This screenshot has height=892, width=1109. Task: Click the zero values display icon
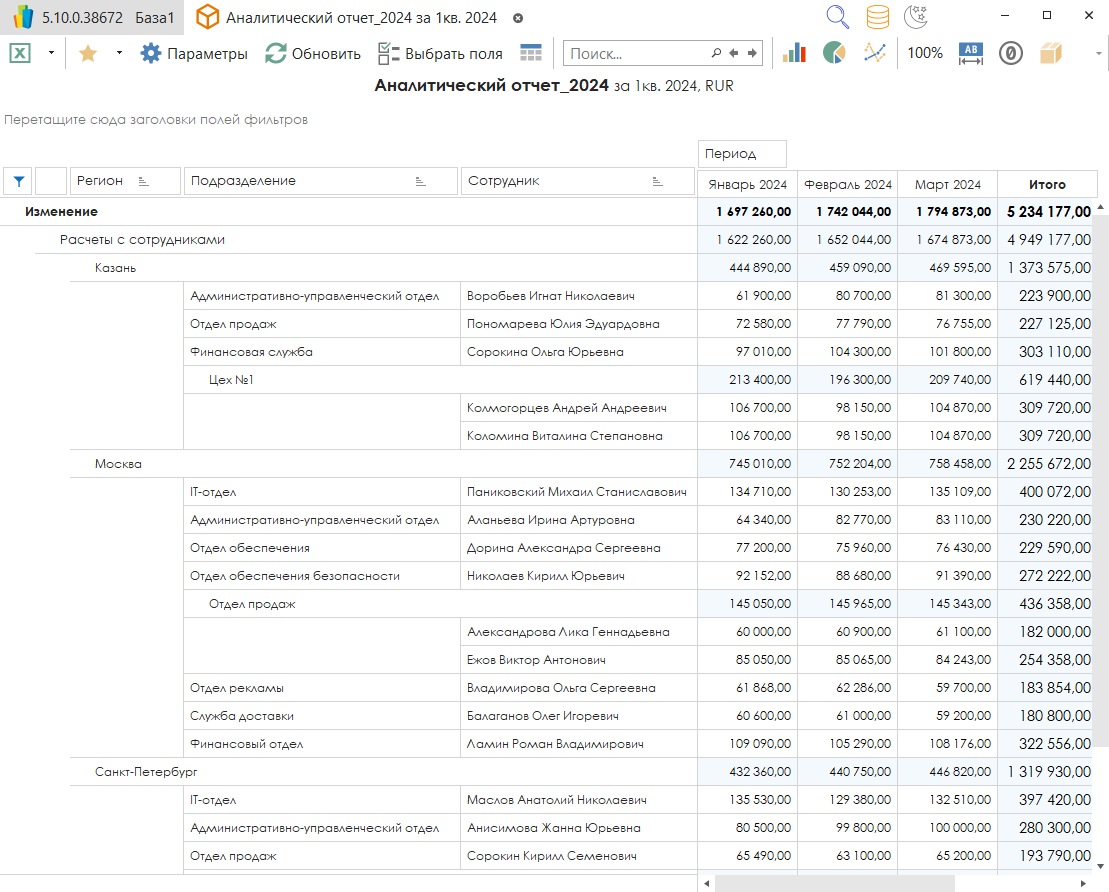pyautogui.click(x=1011, y=54)
